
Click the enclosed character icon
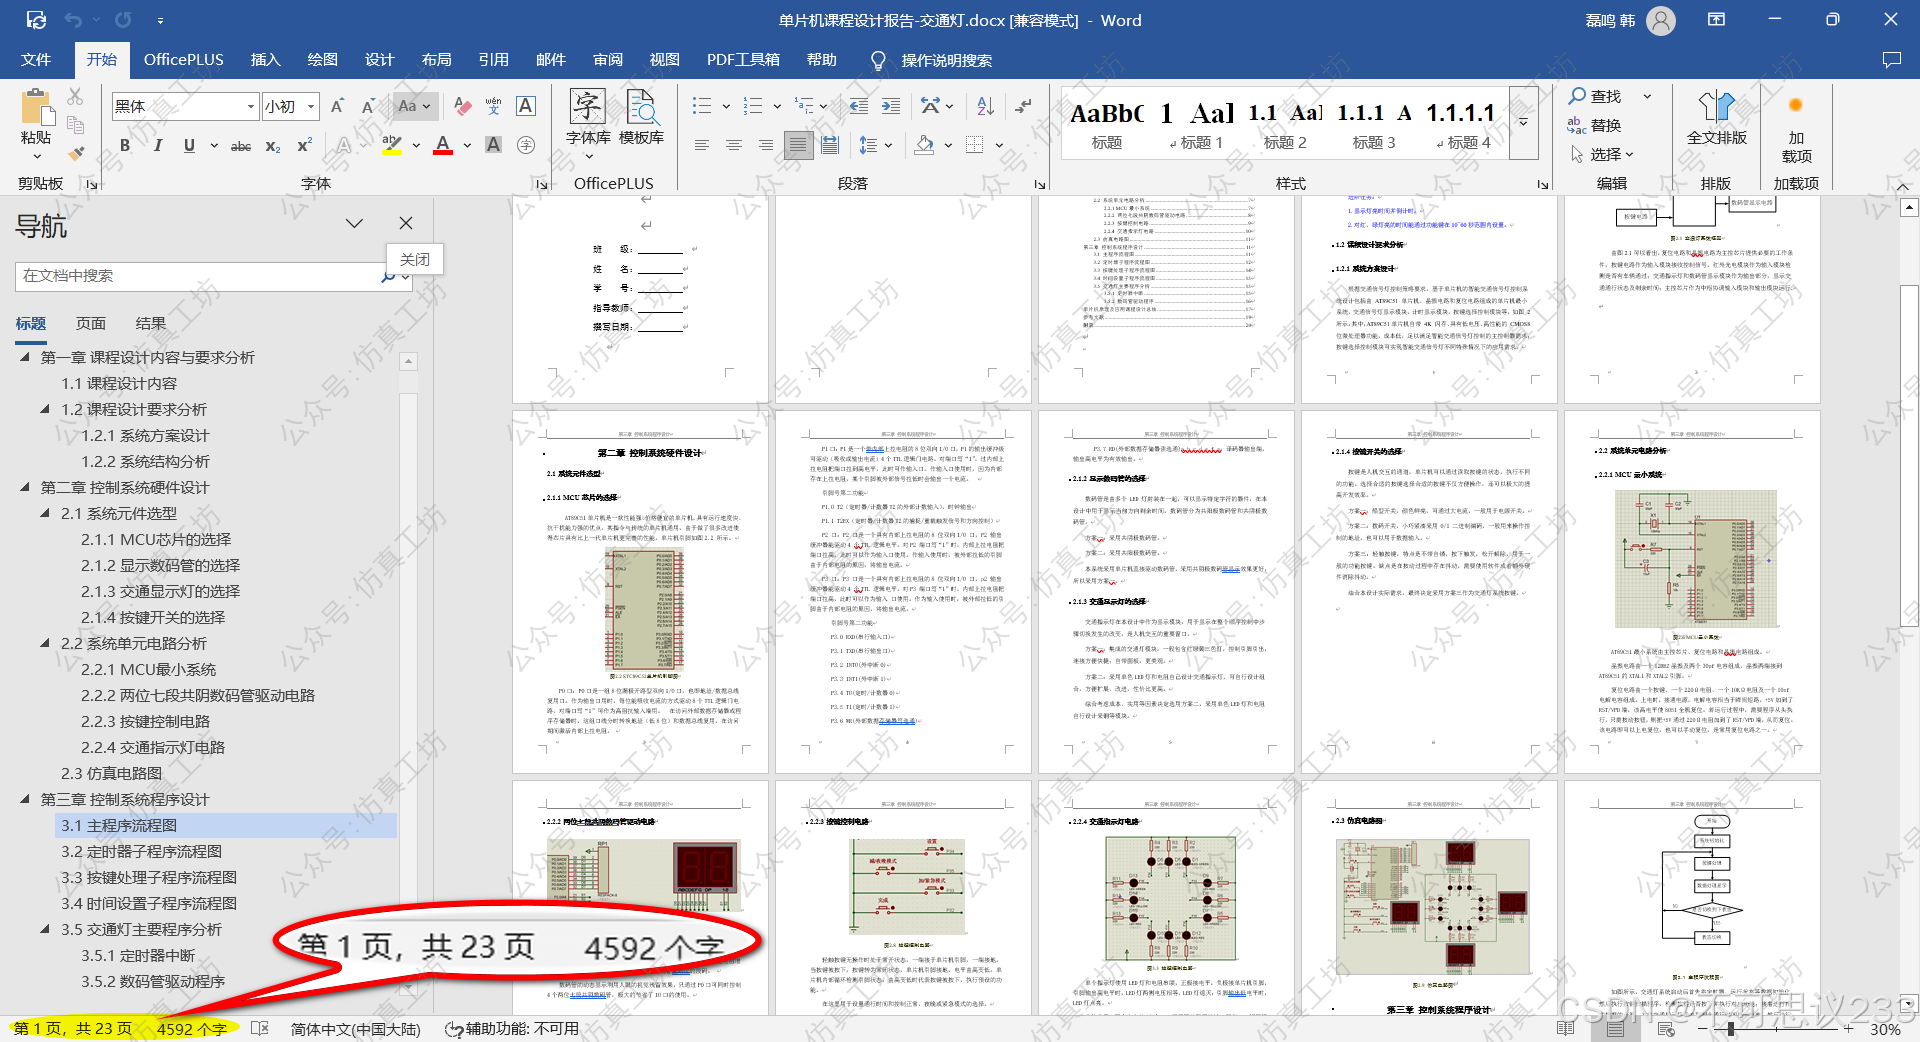tap(526, 146)
